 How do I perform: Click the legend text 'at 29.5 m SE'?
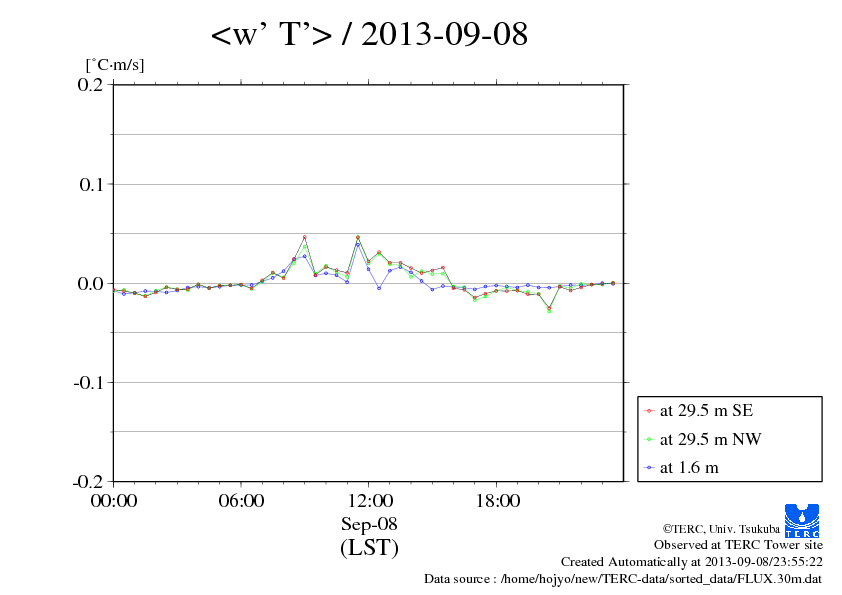pyautogui.click(x=707, y=411)
